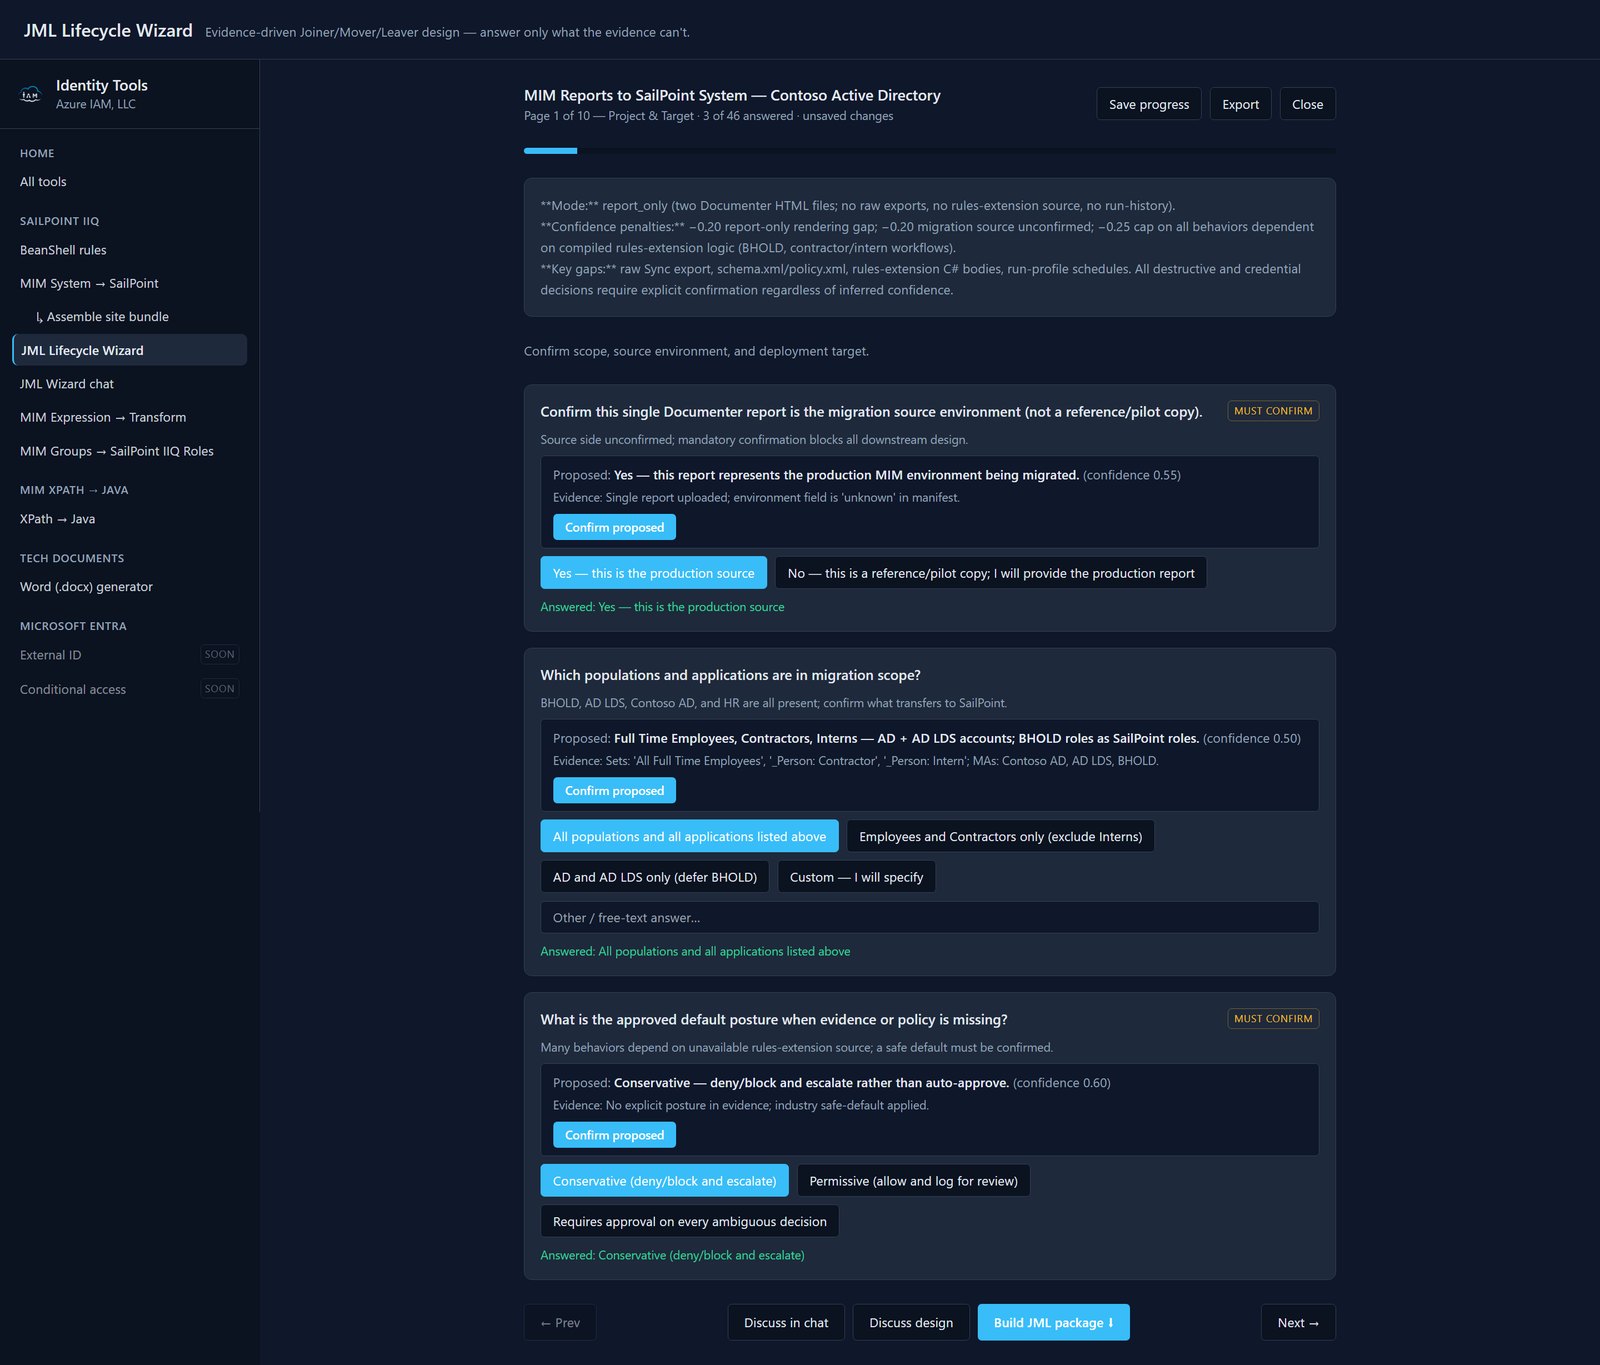Click MUST CONFIRM badge on source environment question
Screen dimensions: 1600x1365
click(x=1273, y=411)
